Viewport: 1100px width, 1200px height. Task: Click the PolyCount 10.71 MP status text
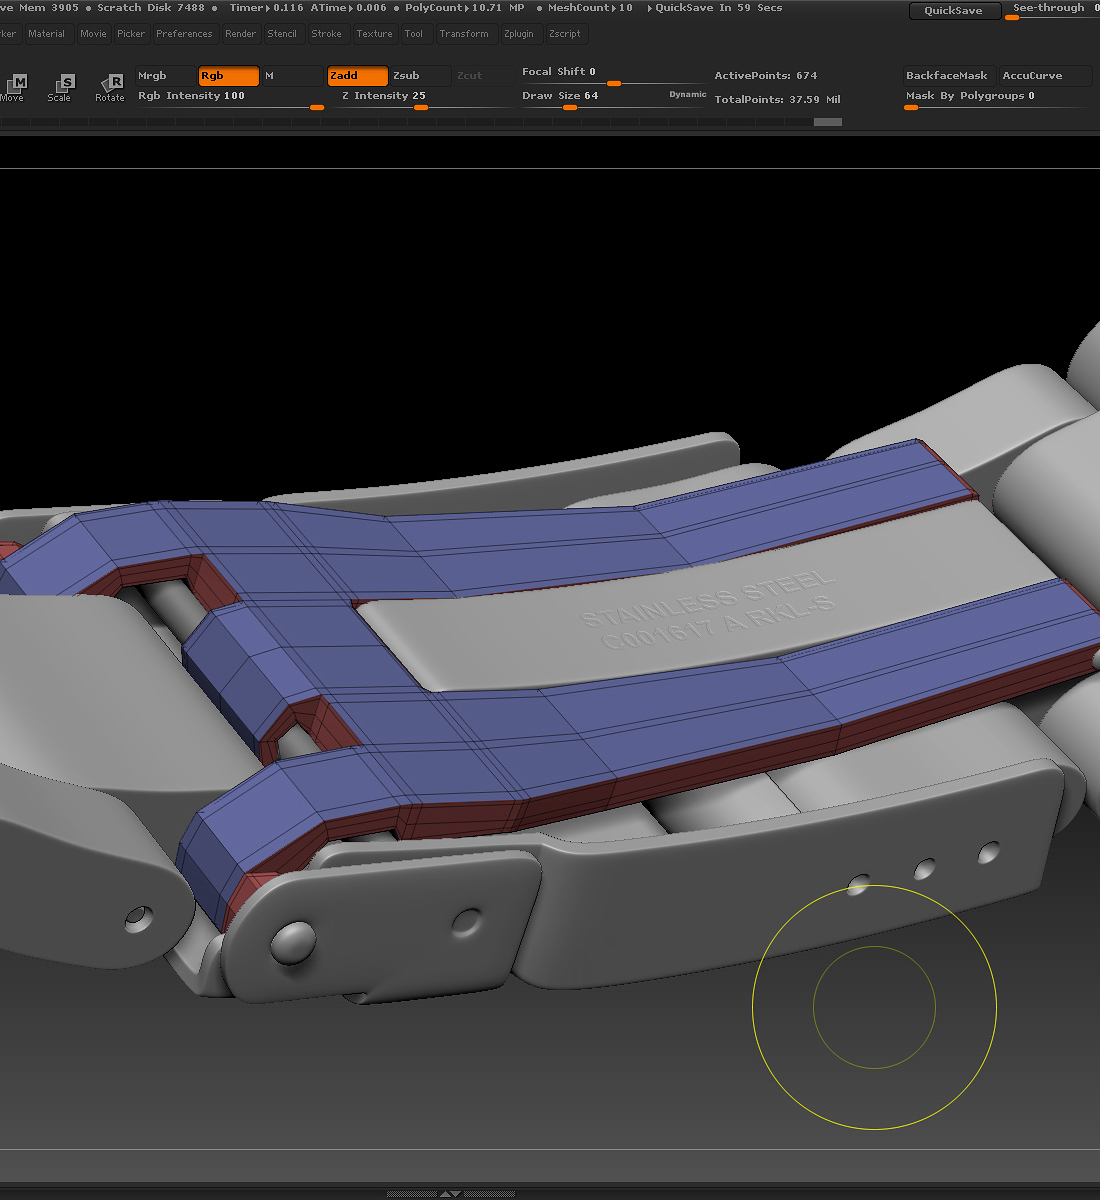[x=465, y=8]
